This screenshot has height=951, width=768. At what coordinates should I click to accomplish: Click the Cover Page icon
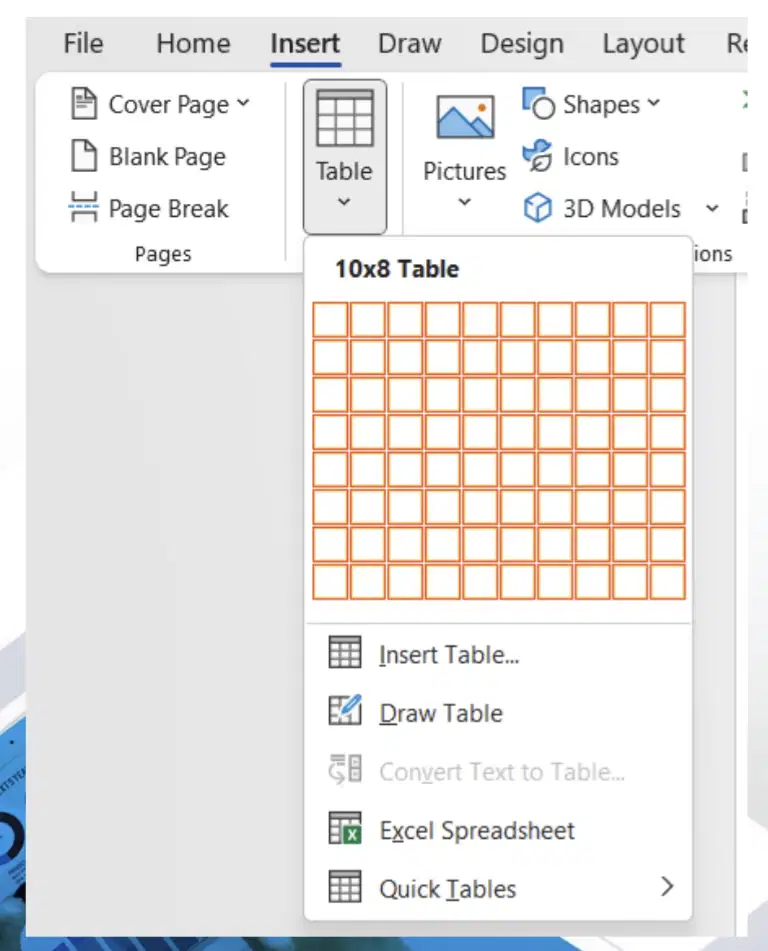pyautogui.click(x=84, y=104)
